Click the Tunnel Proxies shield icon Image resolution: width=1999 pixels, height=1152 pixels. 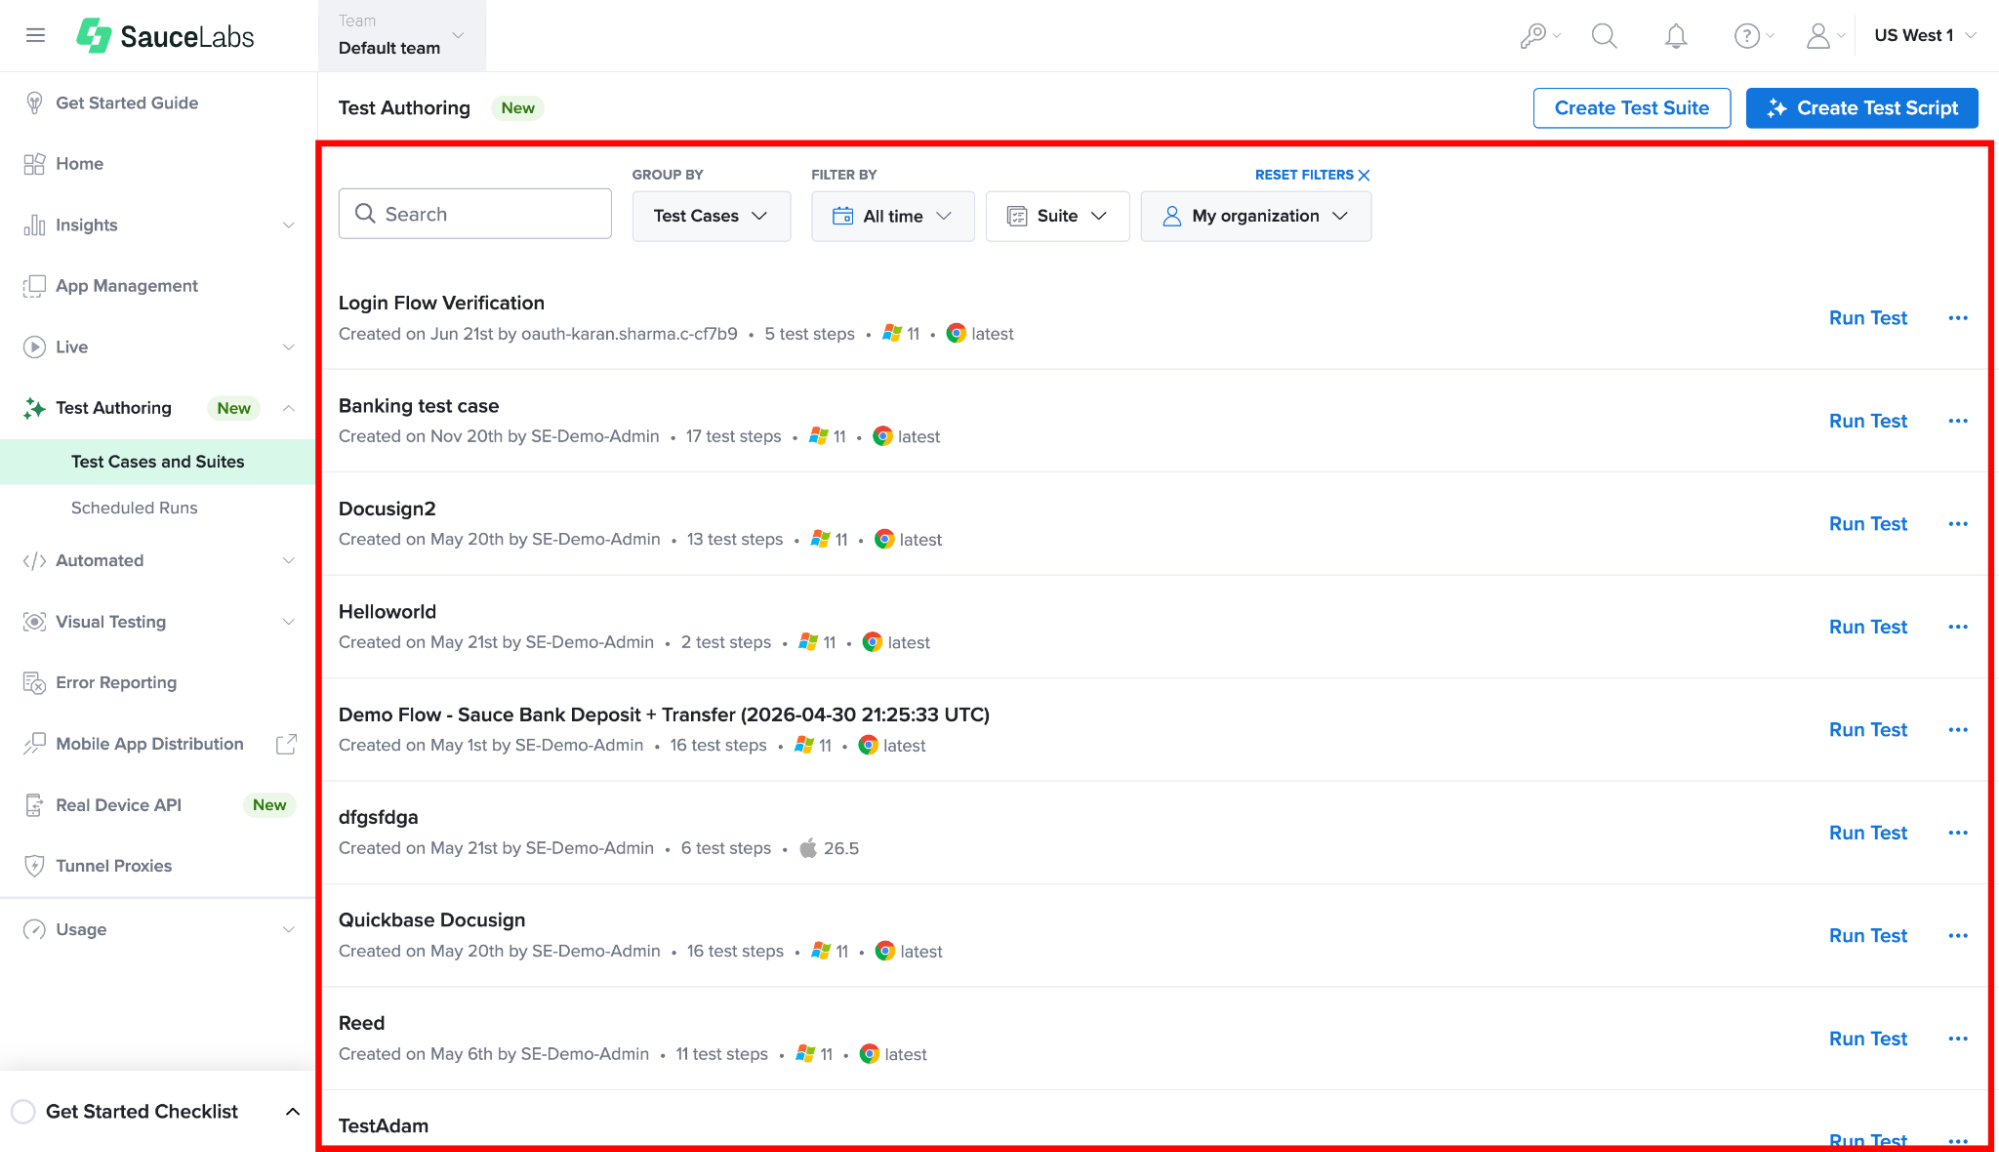[34, 866]
